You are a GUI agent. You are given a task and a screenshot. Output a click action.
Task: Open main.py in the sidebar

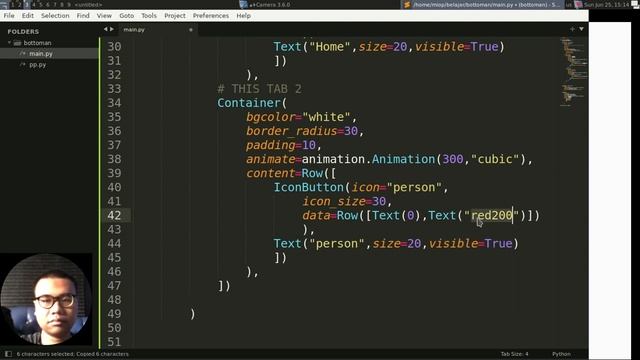point(41,53)
